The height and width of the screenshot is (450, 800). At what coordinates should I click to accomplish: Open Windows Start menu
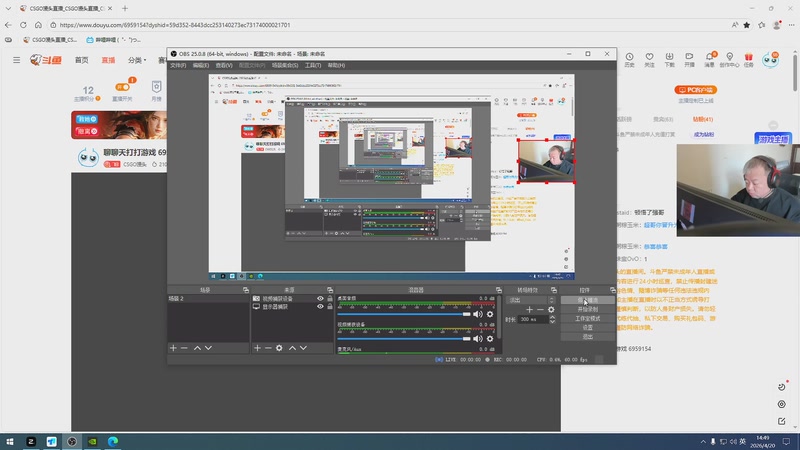(10, 441)
